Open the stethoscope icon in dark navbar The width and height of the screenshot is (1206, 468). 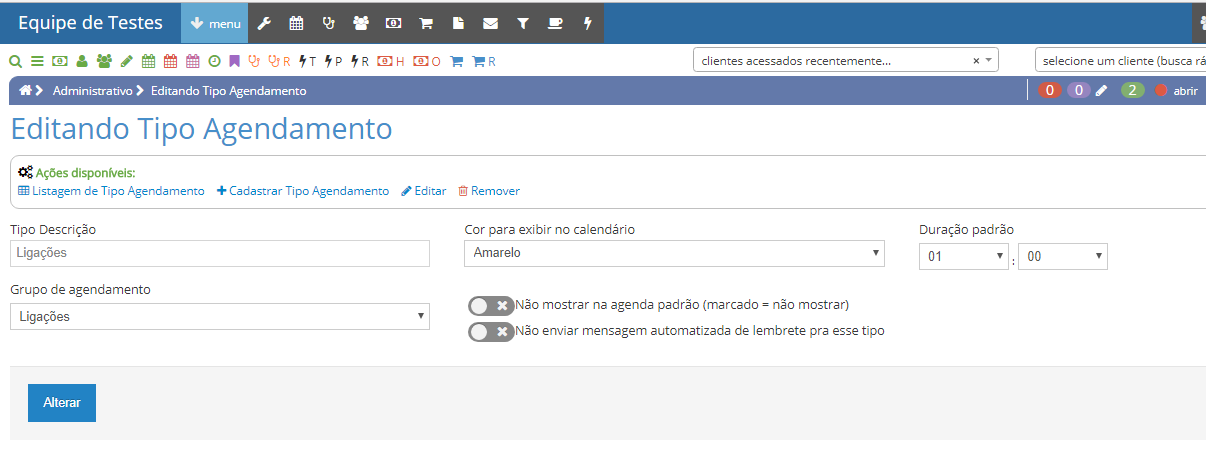point(328,23)
